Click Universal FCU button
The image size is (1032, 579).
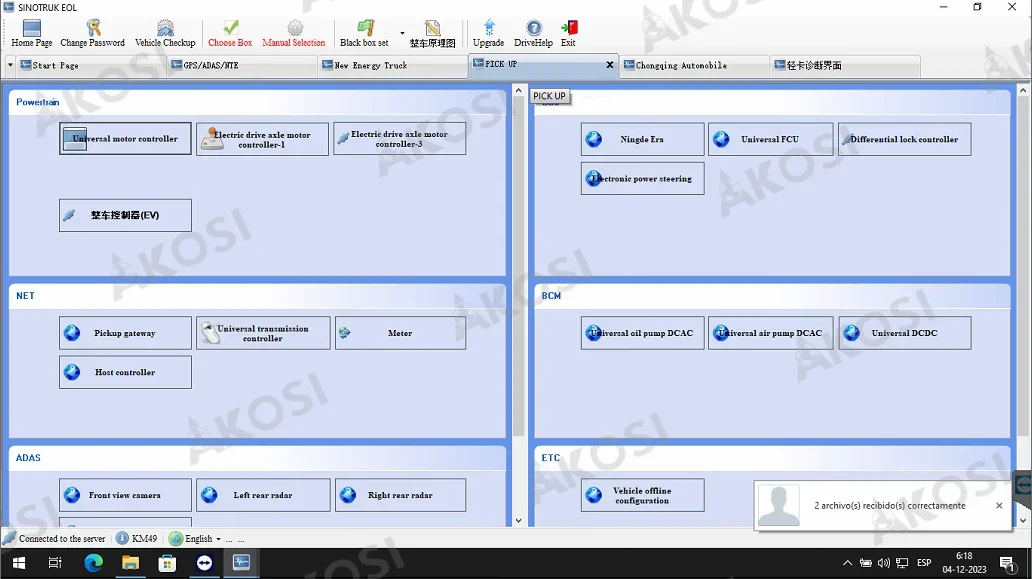tap(771, 139)
